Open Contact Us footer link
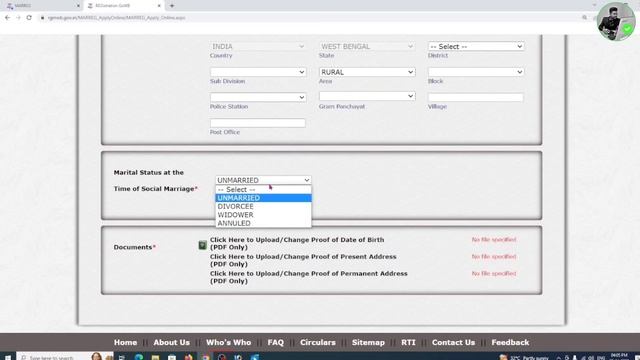Image resolution: width=640 pixels, height=360 pixels. pyautogui.click(x=453, y=342)
